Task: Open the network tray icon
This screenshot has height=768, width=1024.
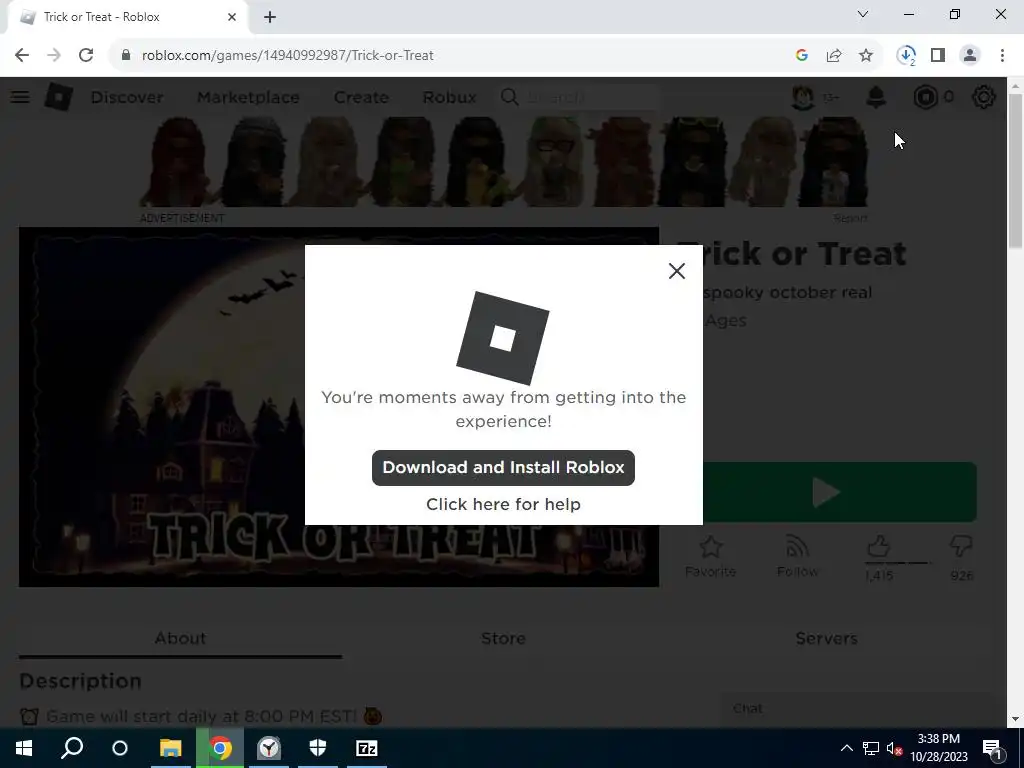Action: (x=871, y=749)
